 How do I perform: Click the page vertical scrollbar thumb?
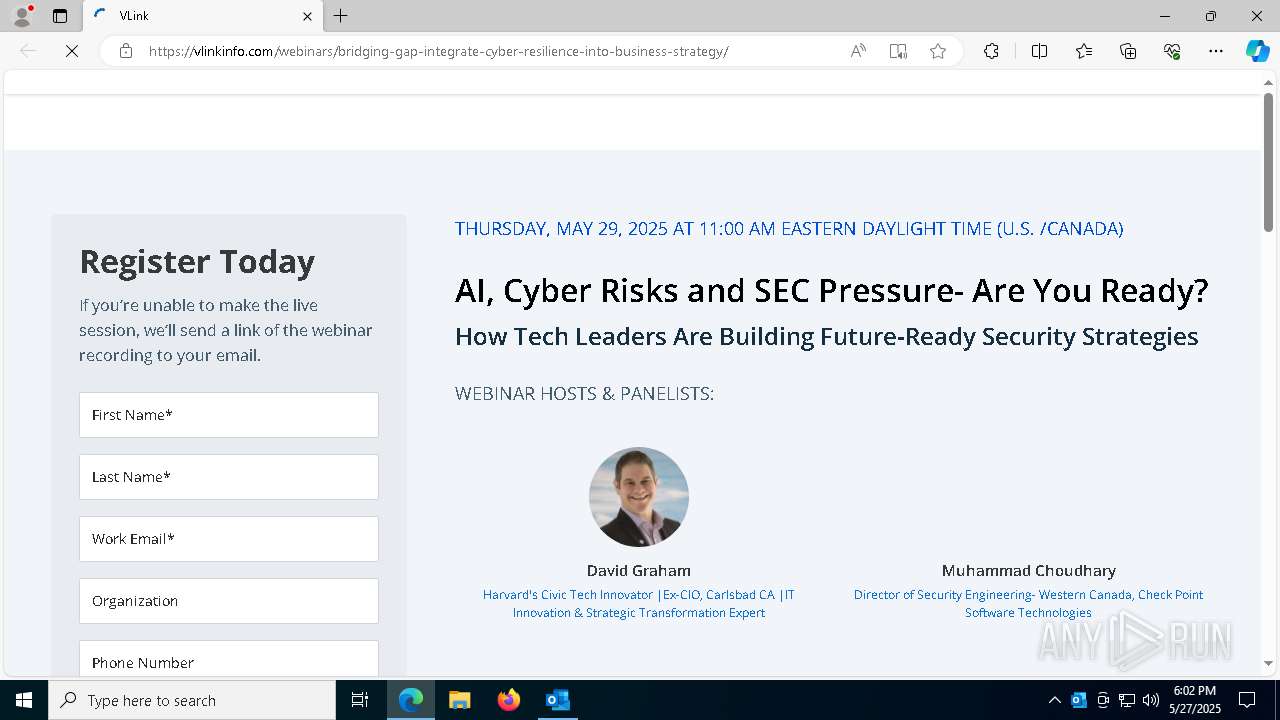1268,160
